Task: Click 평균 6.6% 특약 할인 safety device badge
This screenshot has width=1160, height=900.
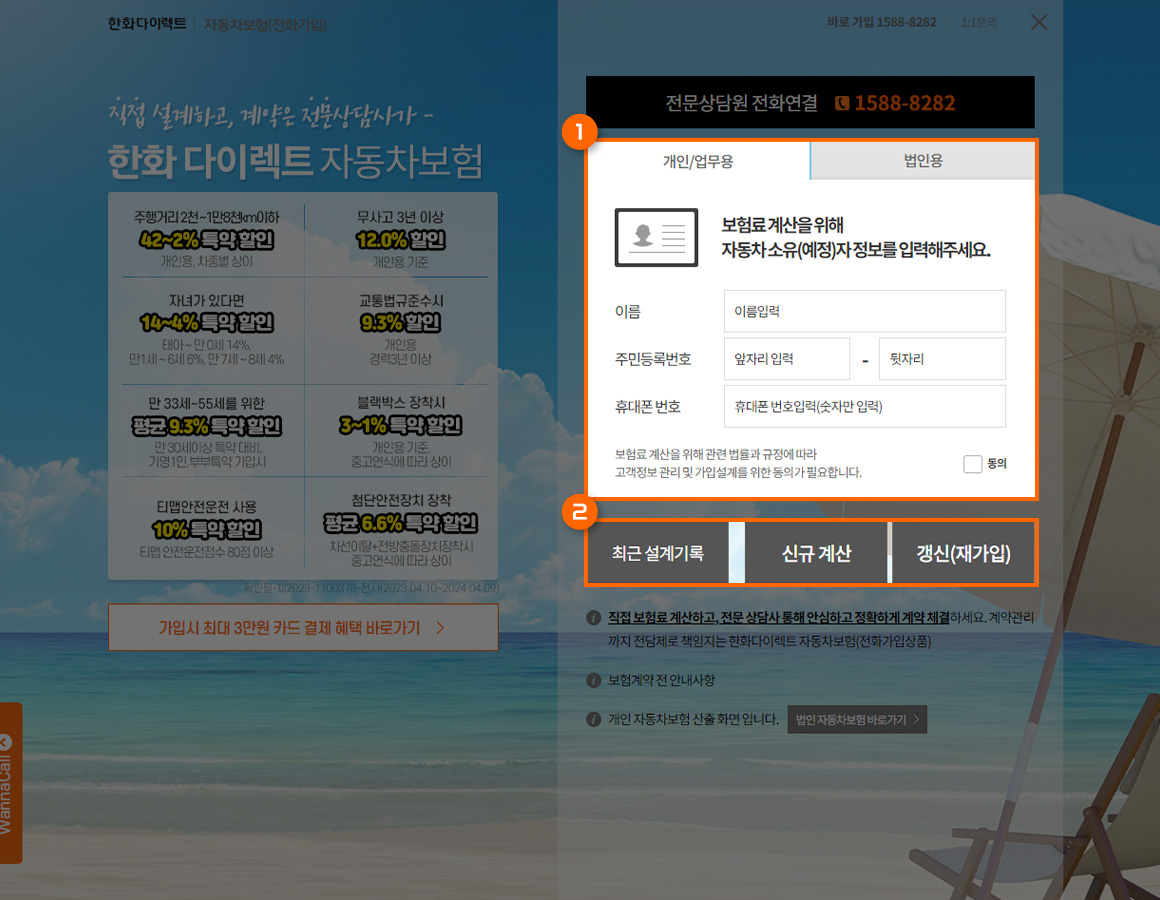Action: coord(400,523)
